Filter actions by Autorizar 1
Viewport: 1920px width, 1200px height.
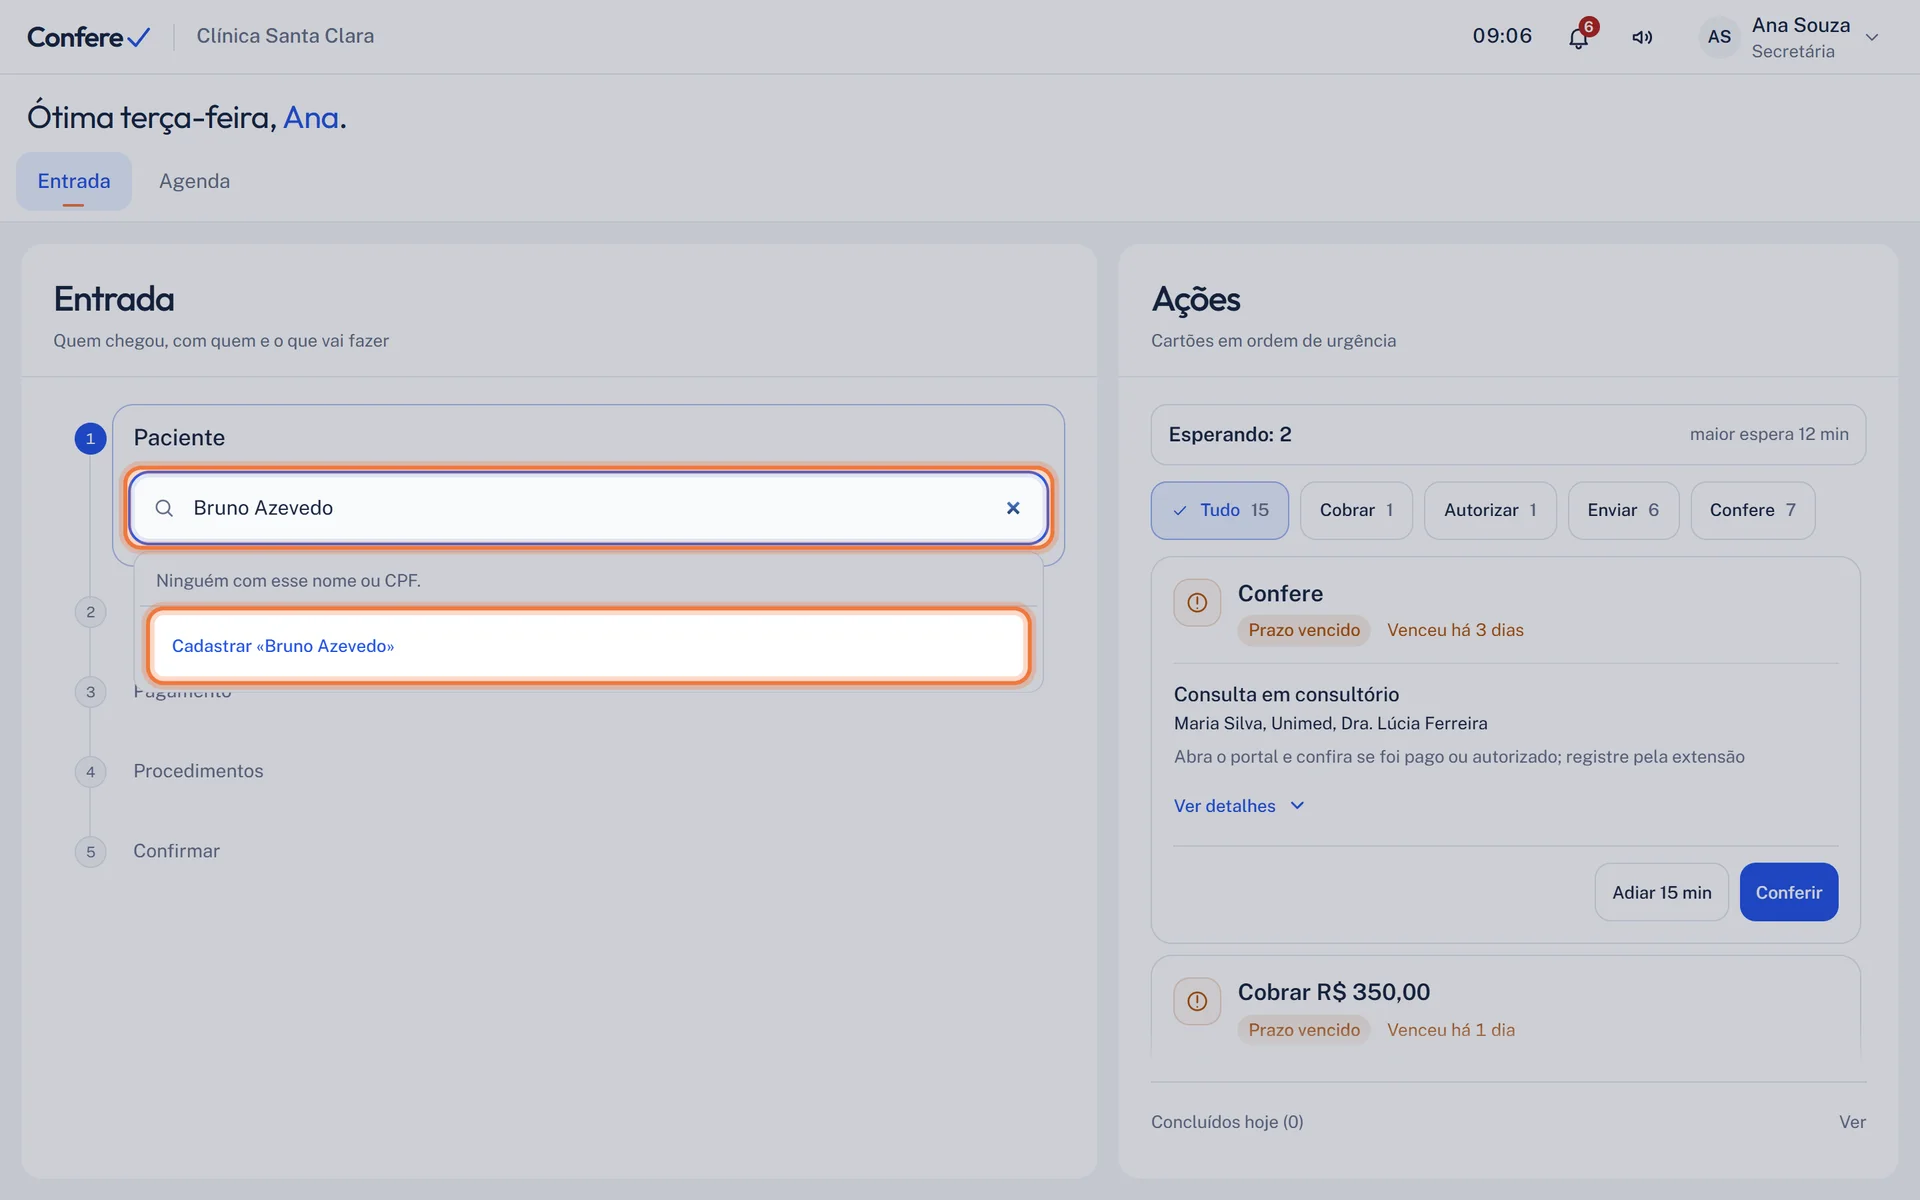tap(1490, 510)
